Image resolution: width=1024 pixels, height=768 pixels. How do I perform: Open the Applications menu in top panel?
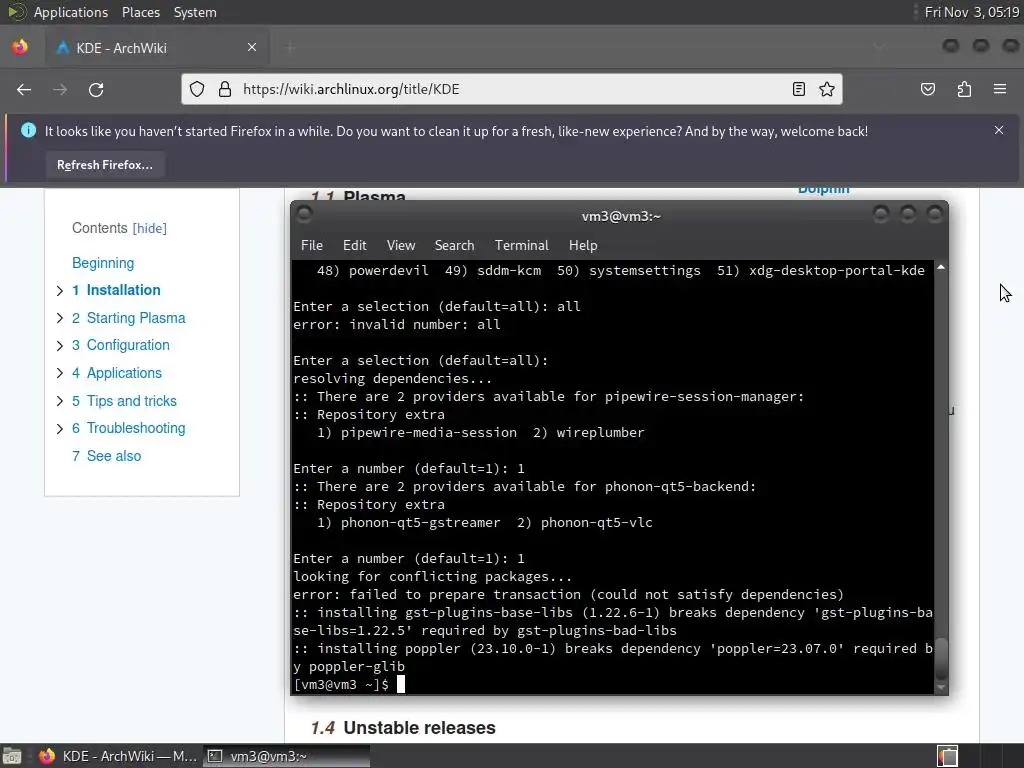click(x=71, y=12)
